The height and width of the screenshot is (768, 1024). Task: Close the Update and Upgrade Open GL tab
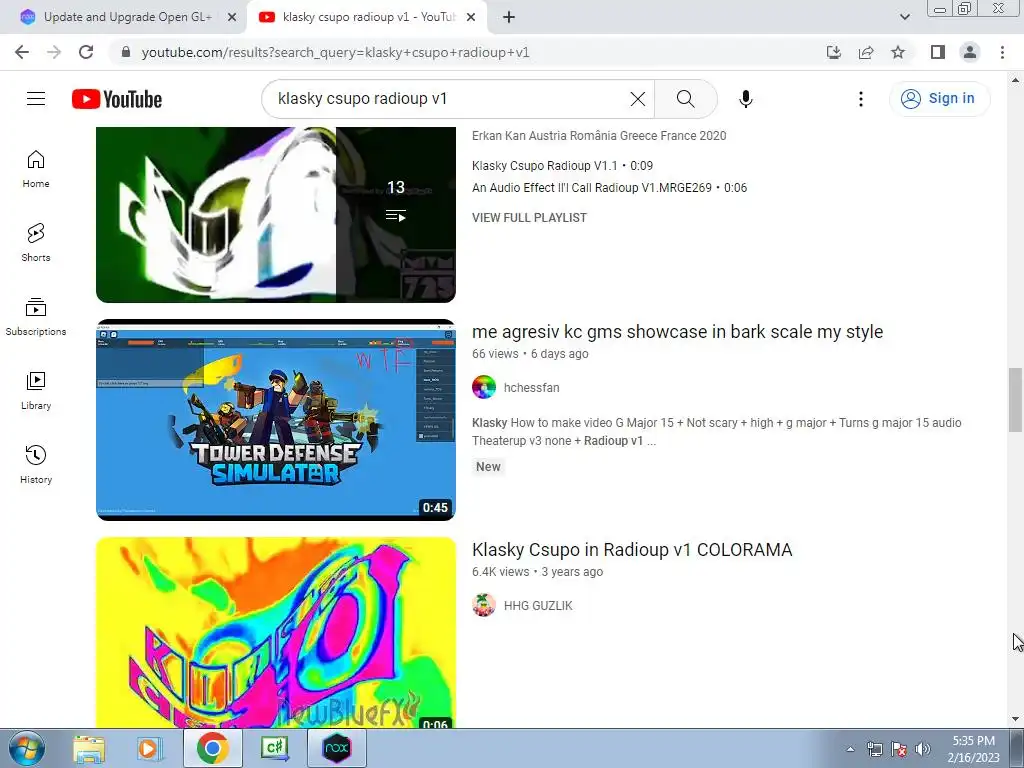point(231,18)
